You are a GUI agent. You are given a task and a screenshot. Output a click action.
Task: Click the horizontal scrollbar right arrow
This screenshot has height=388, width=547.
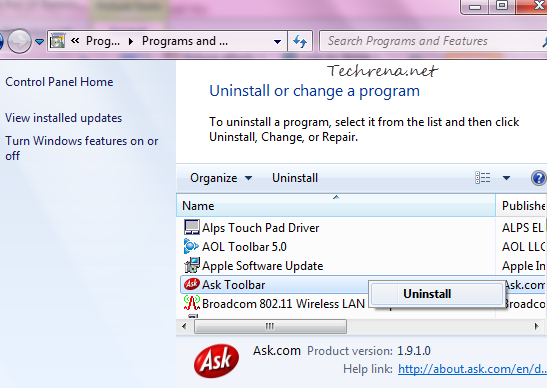537,327
